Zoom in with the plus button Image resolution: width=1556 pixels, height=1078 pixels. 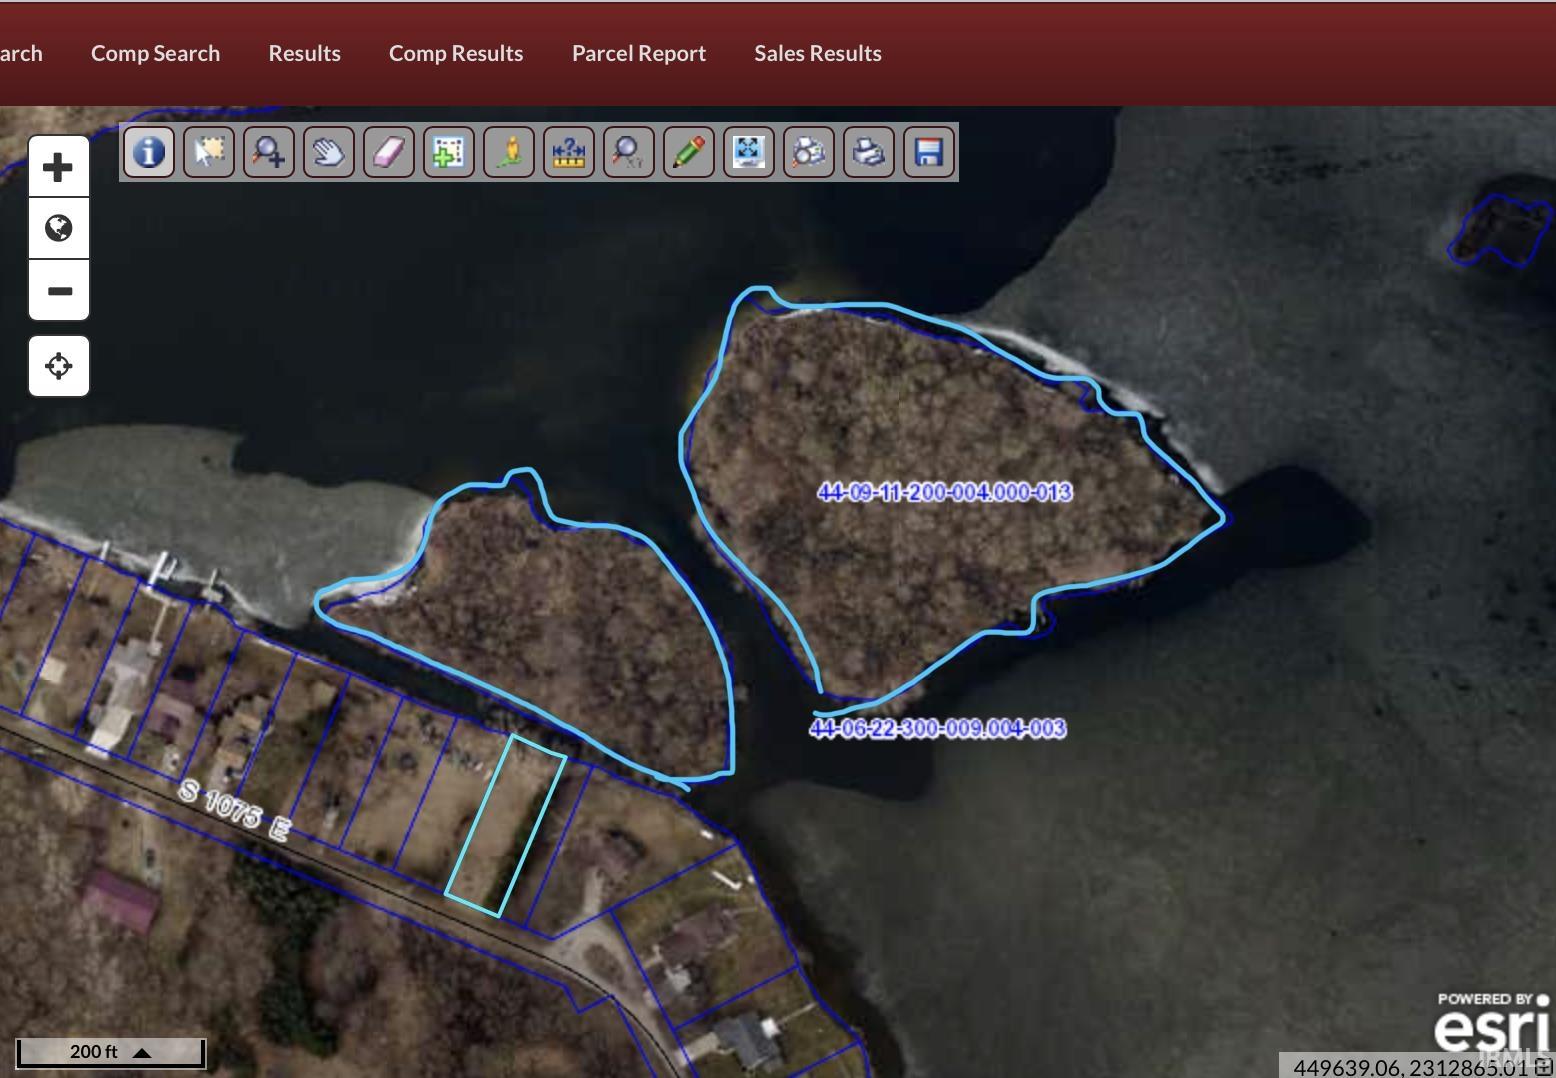(59, 167)
